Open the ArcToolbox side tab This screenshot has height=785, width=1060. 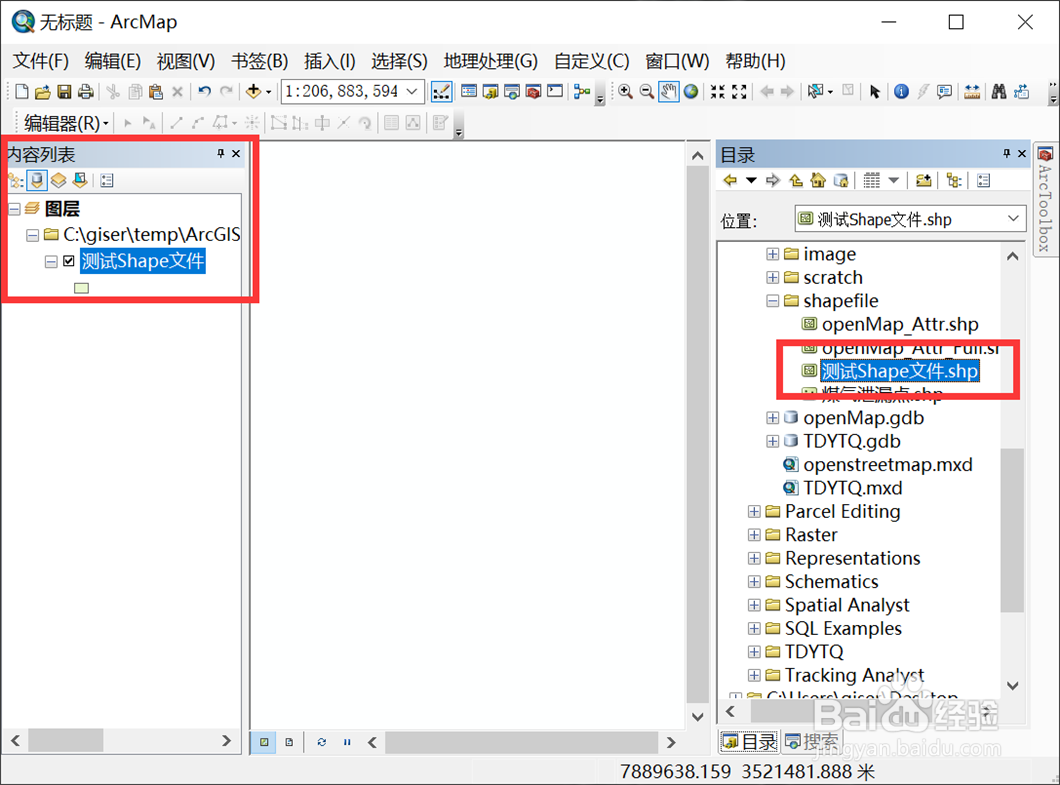click(1045, 200)
